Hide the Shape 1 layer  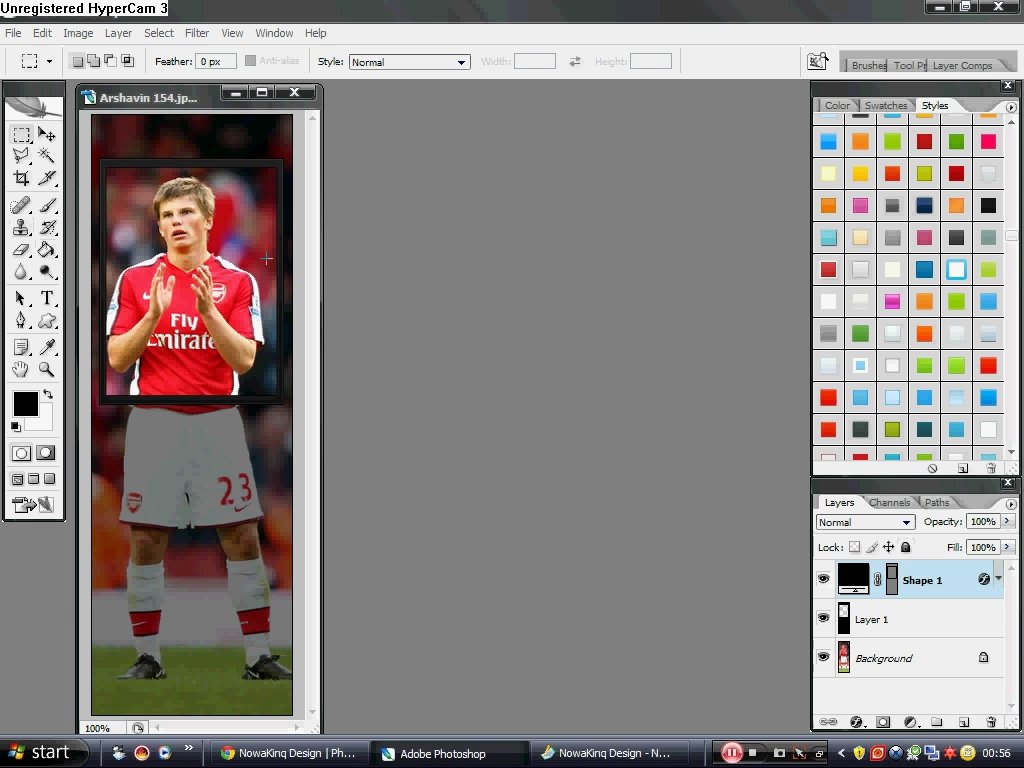824,579
